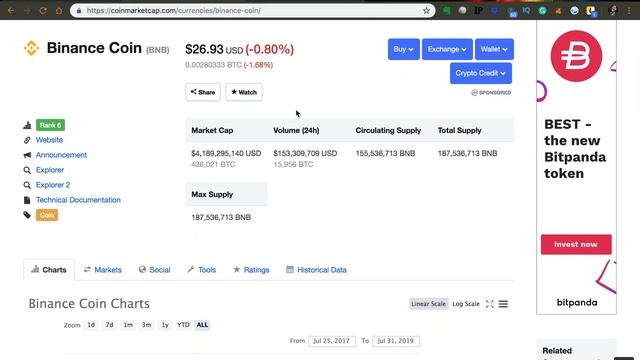Open the Technical Documentation link

78,200
